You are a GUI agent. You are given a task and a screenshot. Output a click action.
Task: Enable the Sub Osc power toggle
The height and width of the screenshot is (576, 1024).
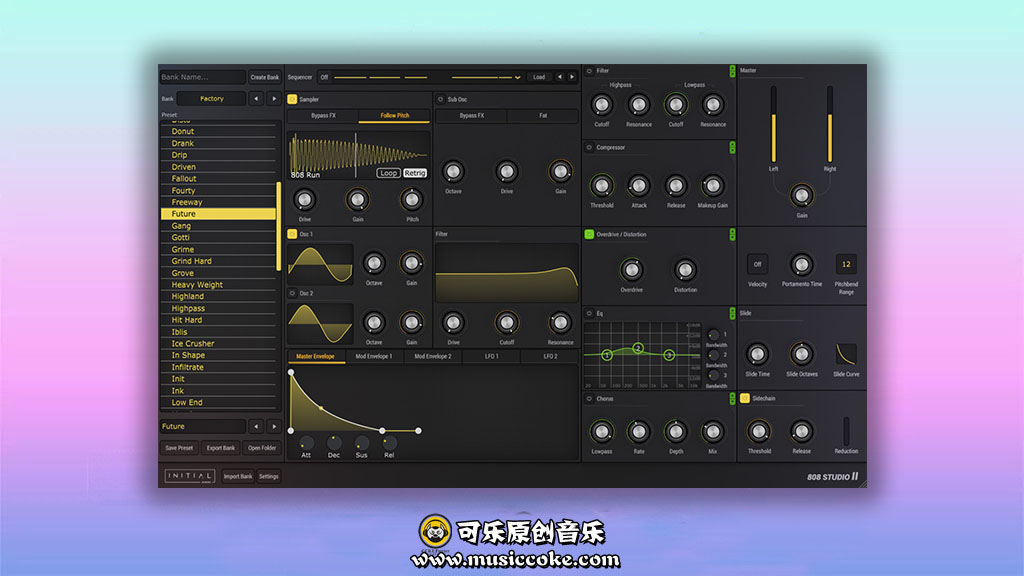pos(440,100)
